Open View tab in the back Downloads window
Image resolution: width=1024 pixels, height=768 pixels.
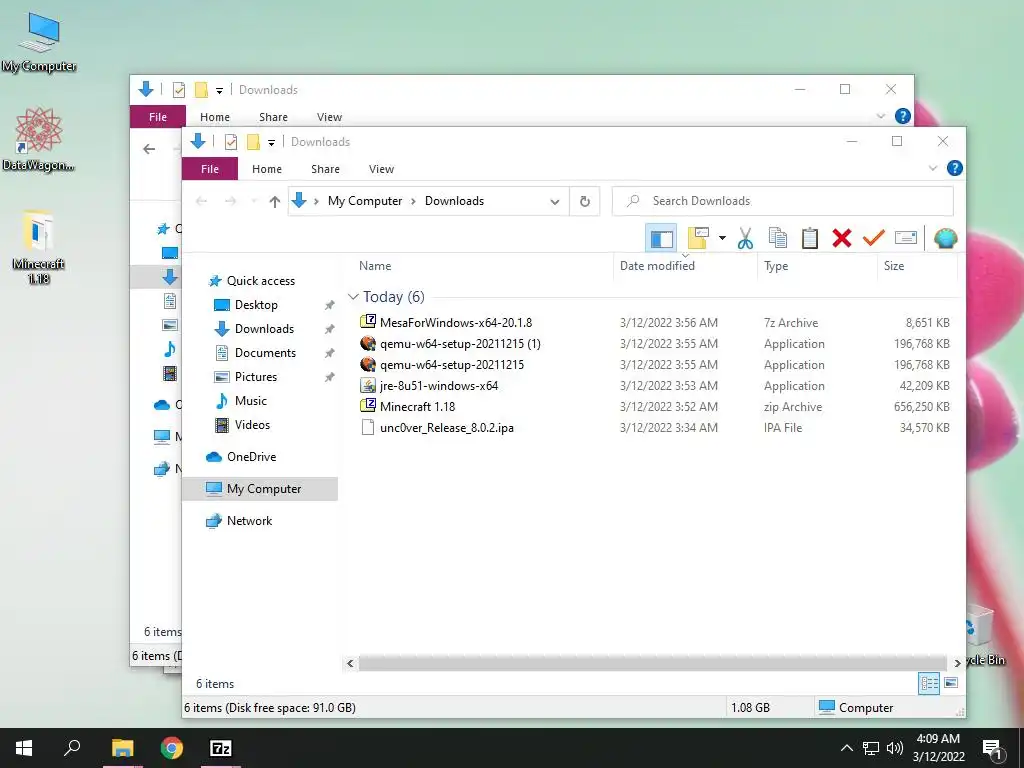point(329,117)
